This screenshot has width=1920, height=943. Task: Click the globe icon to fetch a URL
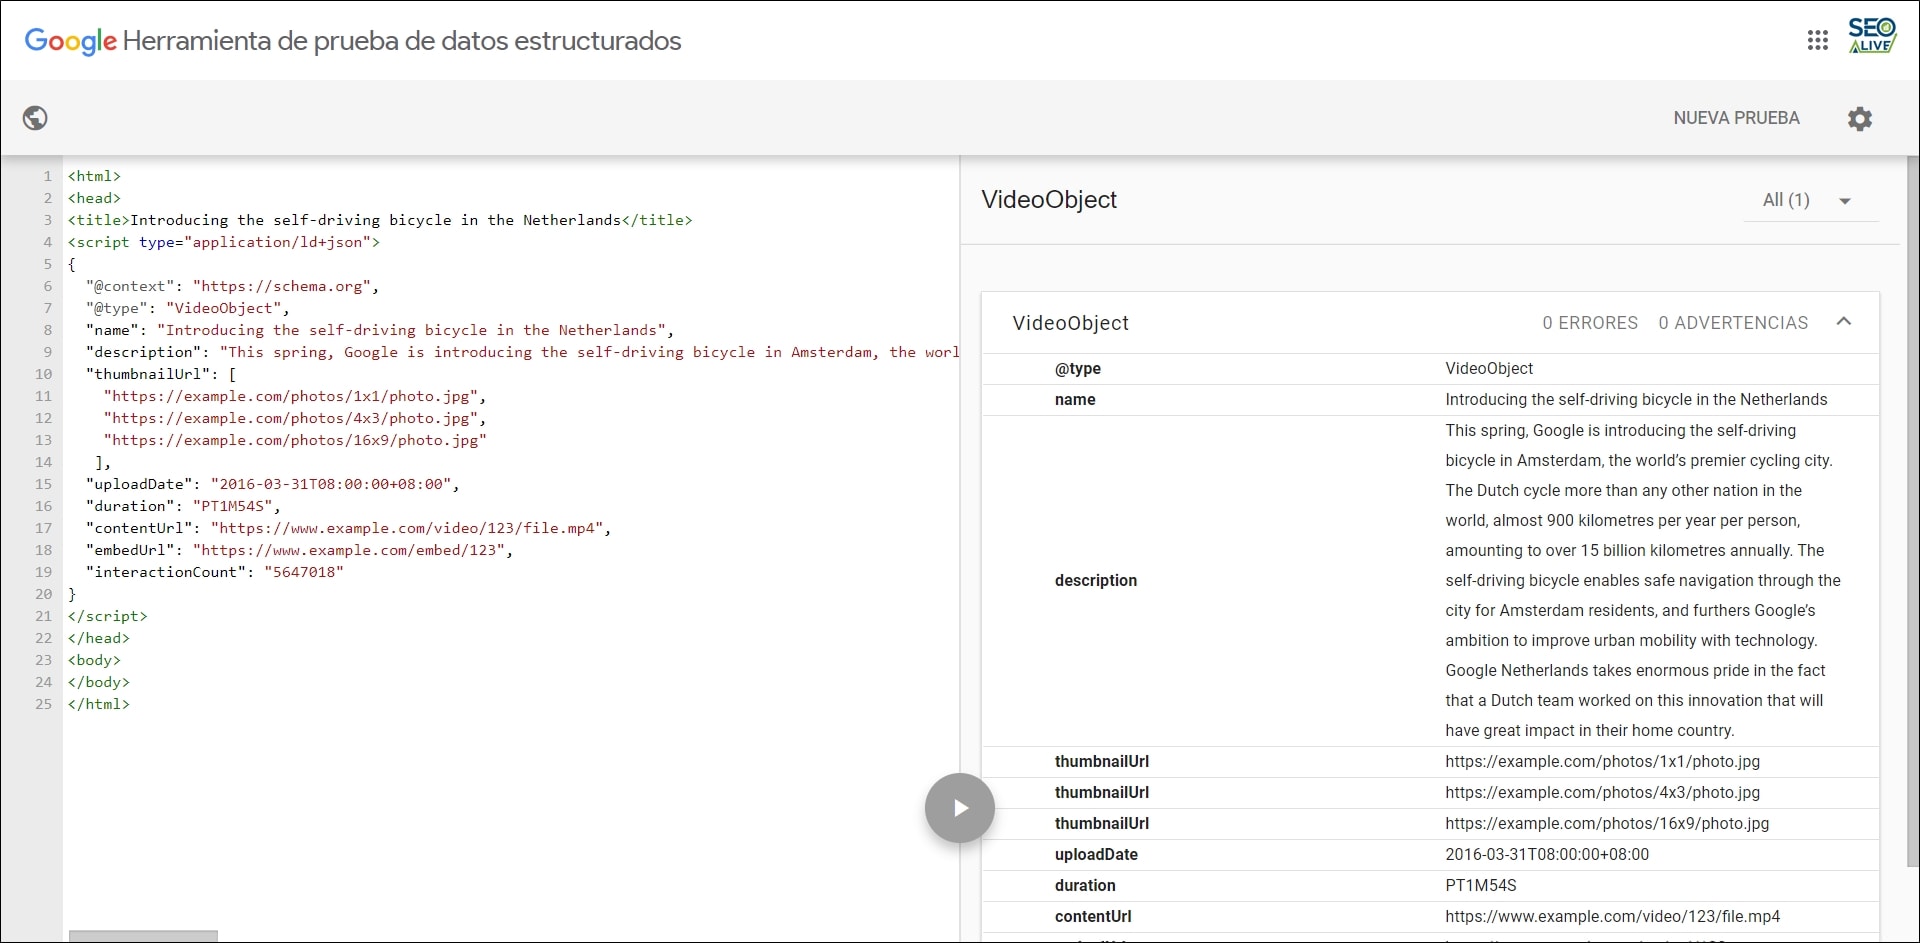pos(36,117)
